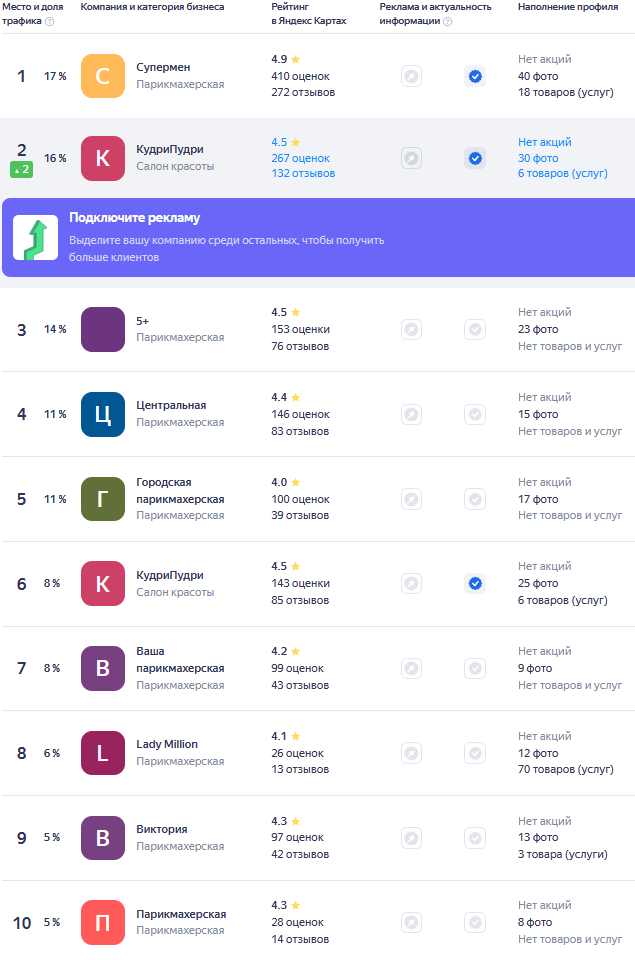Open the 267 оценок link
The image size is (635, 960).
pyautogui.click(x=301, y=158)
